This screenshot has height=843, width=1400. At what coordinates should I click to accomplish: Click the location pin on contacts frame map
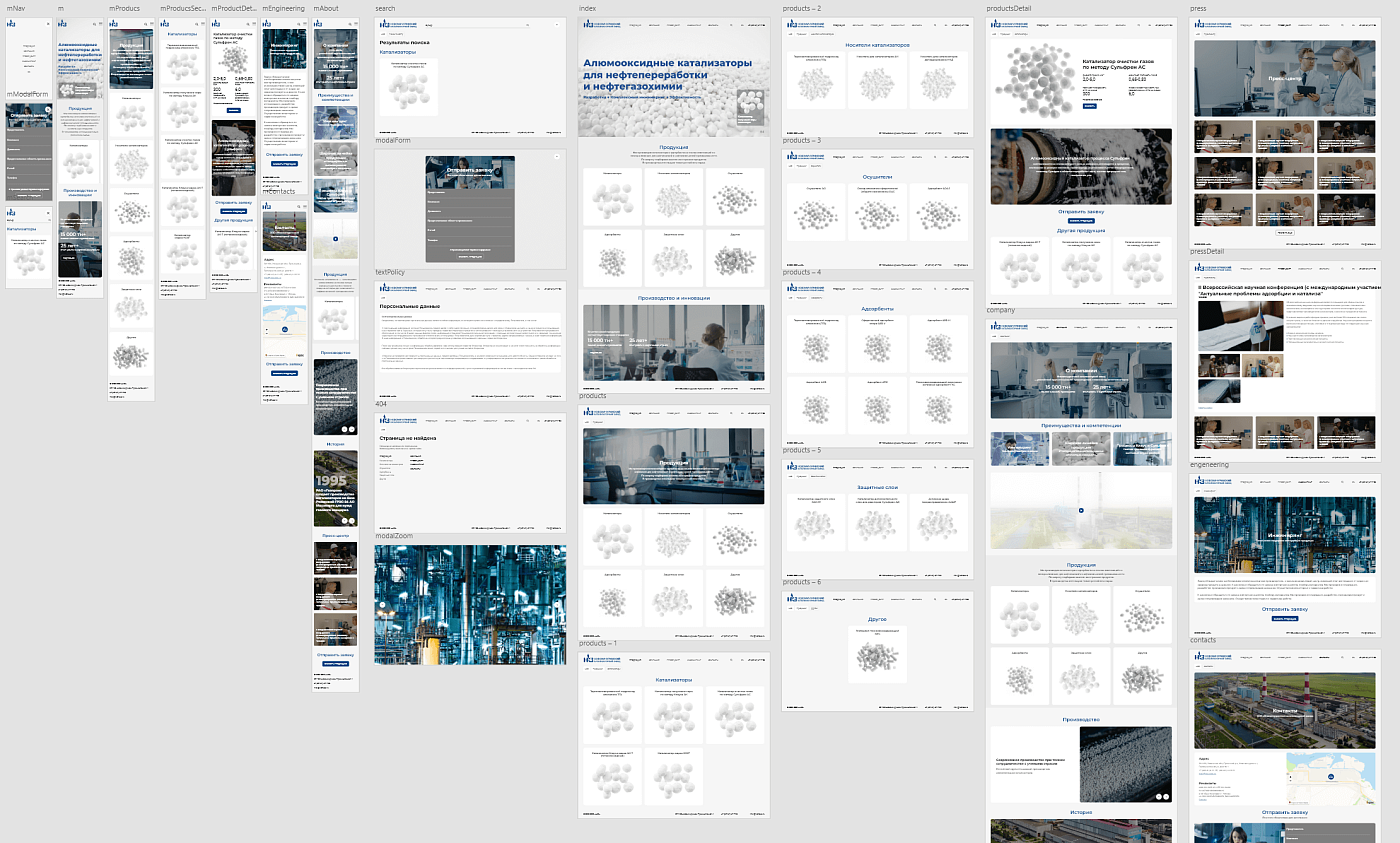point(1330,776)
